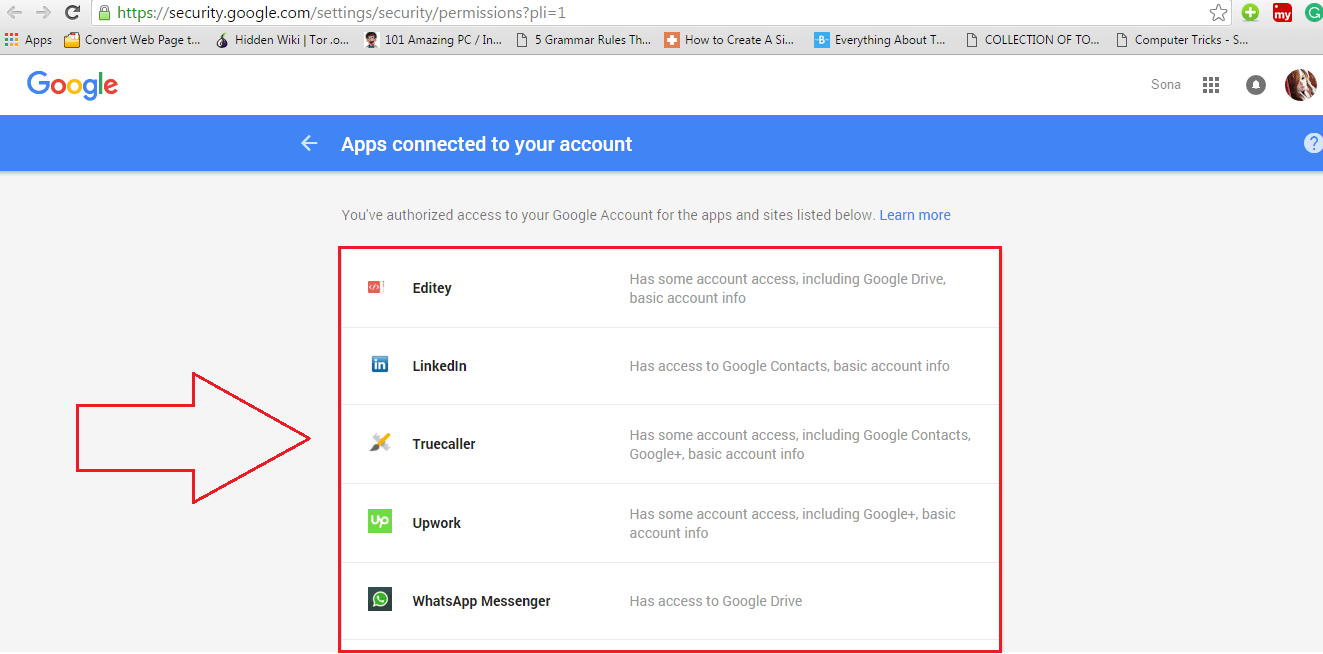
Task: Select the Truecaller row name
Action: click(444, 444)
